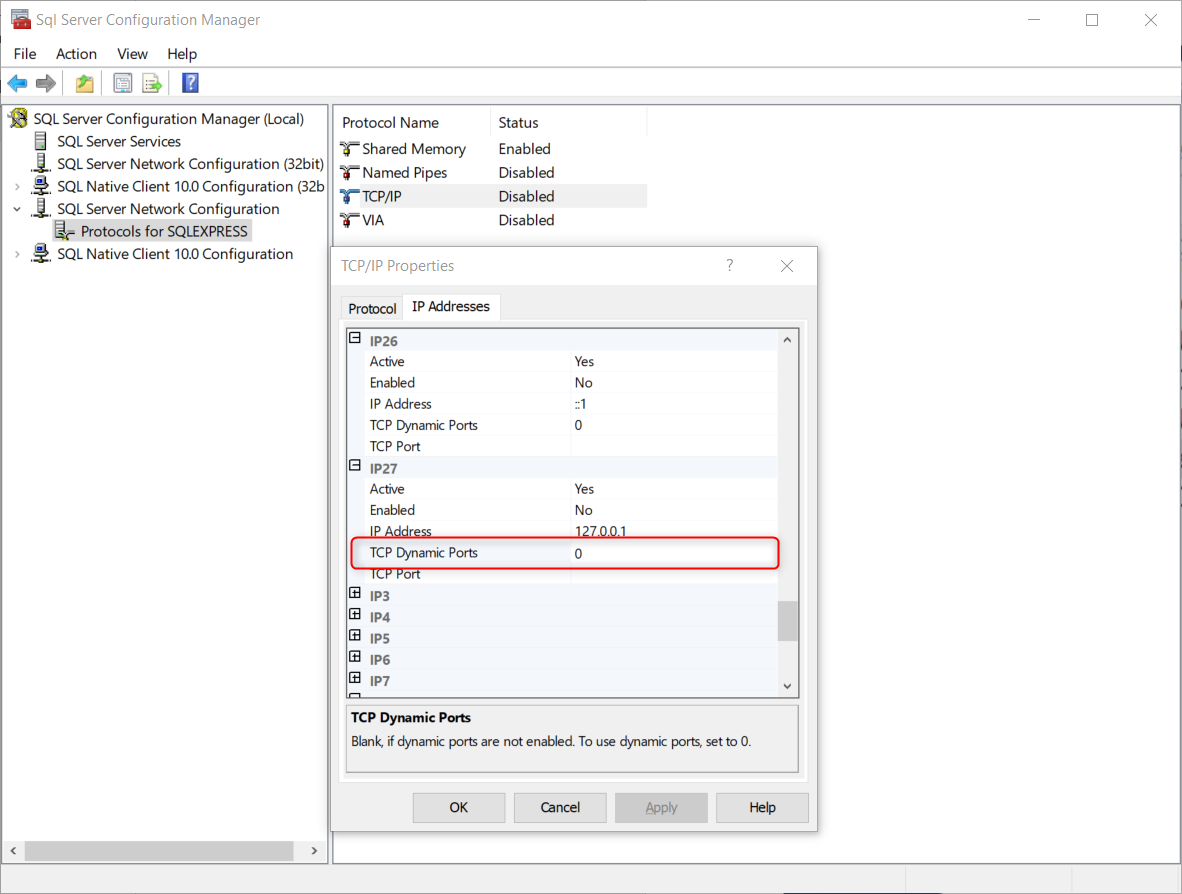Open the File menu

click(x=25, y=54)
